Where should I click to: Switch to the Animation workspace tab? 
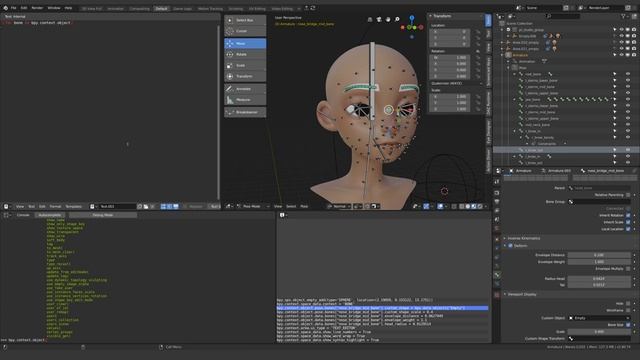[x=116, y=9]
